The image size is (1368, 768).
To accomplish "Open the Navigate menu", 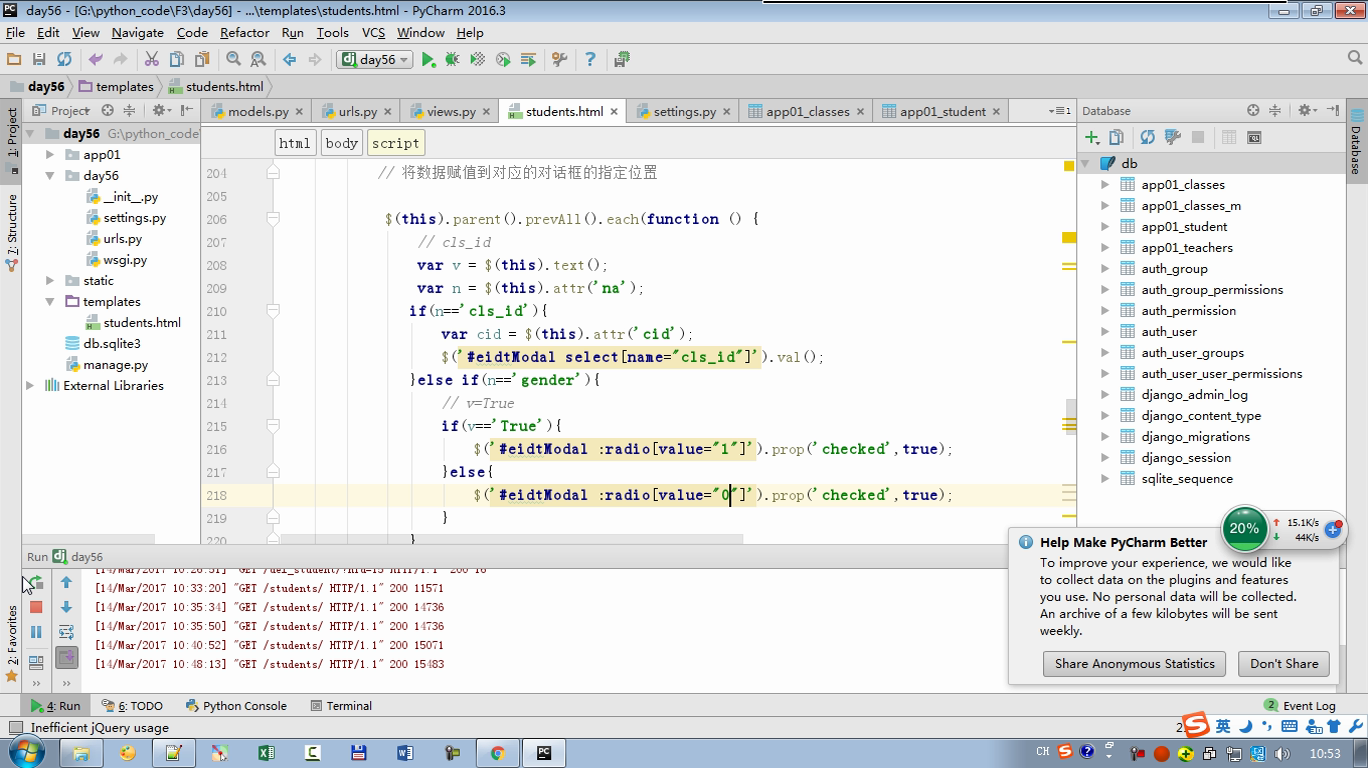I will click(137, 32).
